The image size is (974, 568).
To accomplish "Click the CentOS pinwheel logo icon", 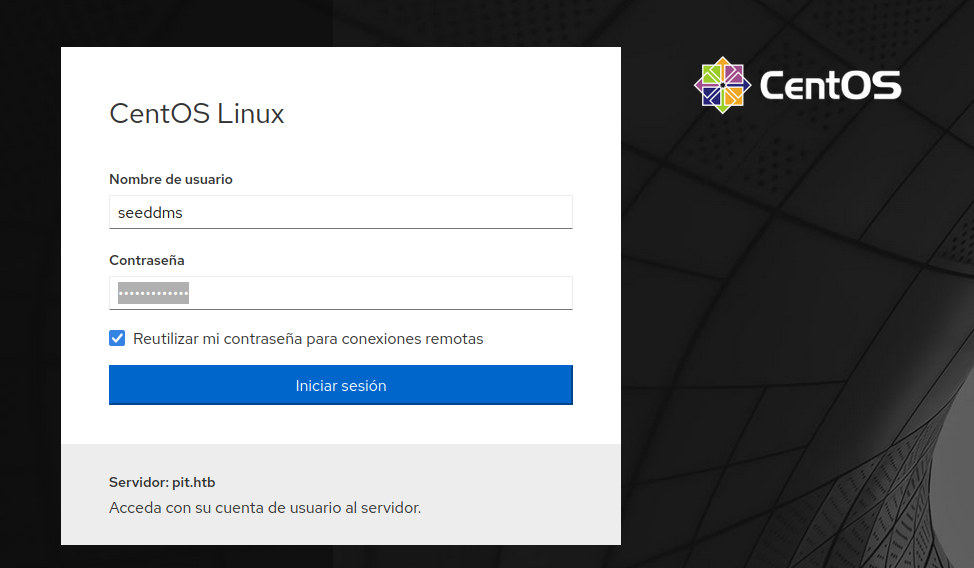I will [722, 85].
